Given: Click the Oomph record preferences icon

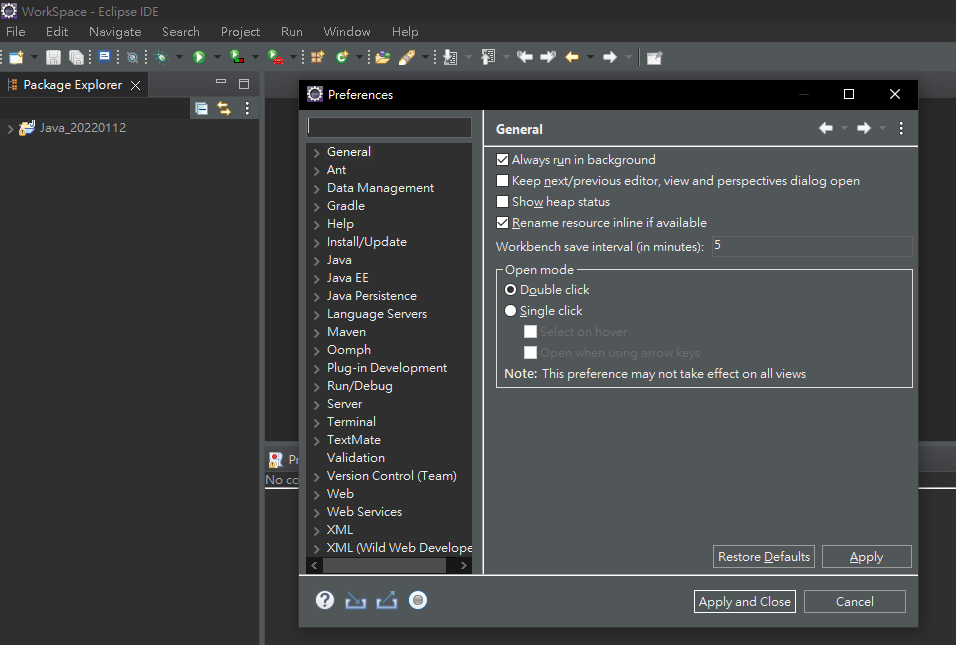Looking at the screenshot, I should tap(418, 600).
